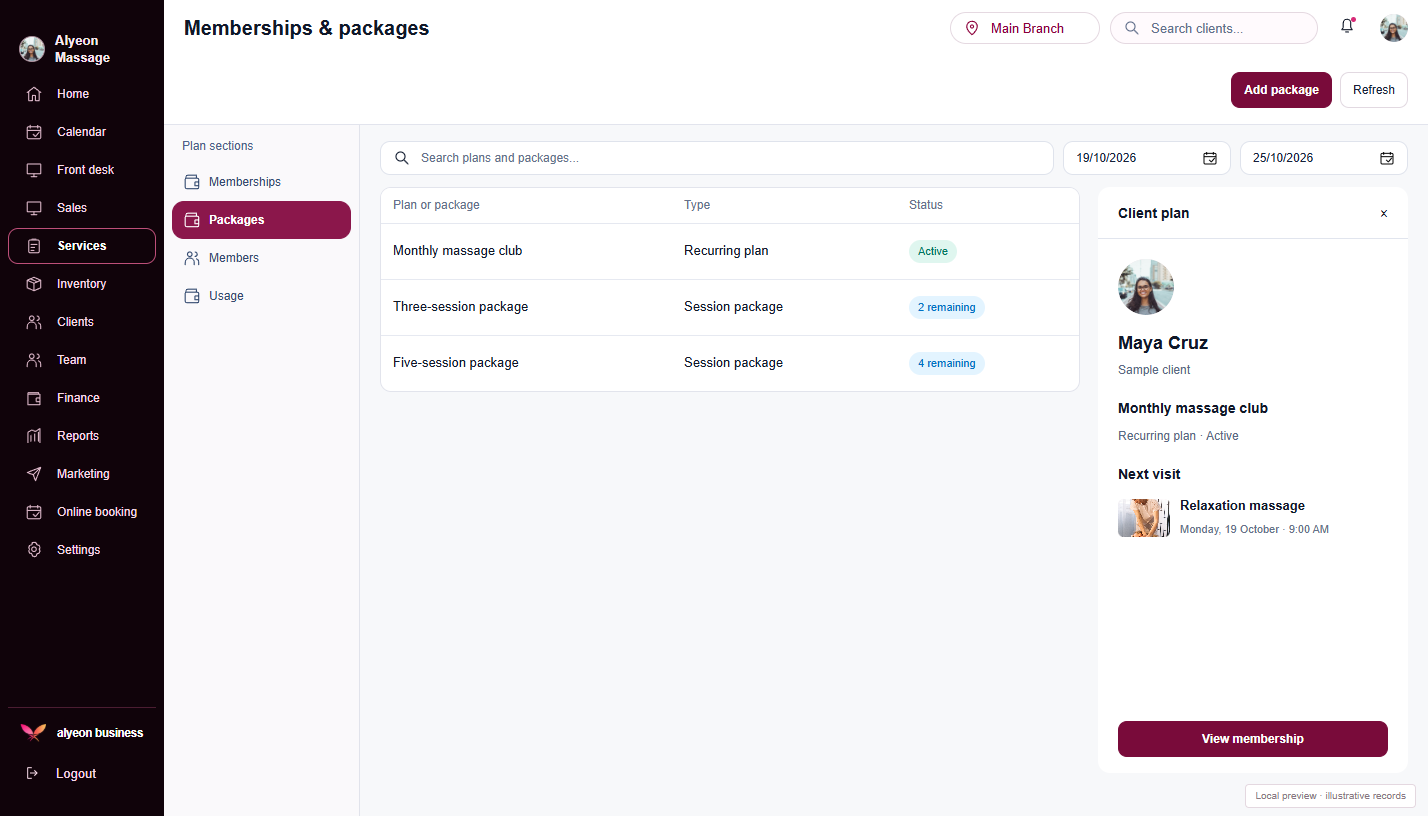The height and width of the screenshot is (816, 1428).
Task: Click the Settings gear icon
Action: click(34, 550)
